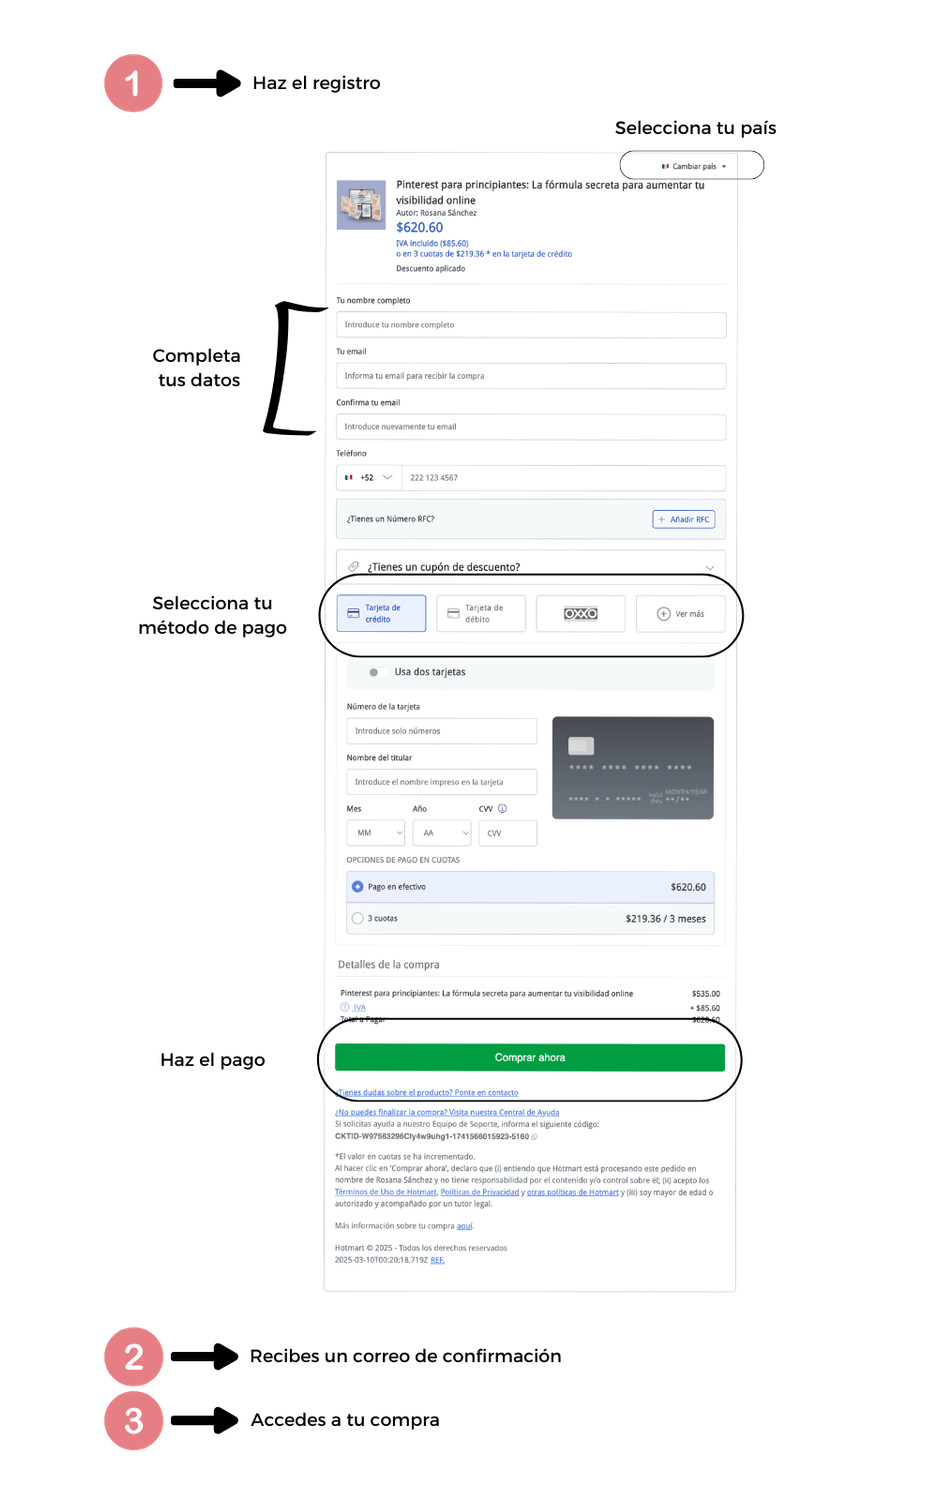Click the 'Detalles de la compra' heading
Image resolution: width=938 pixels, height=1500 pixels.
coord(389,965)
